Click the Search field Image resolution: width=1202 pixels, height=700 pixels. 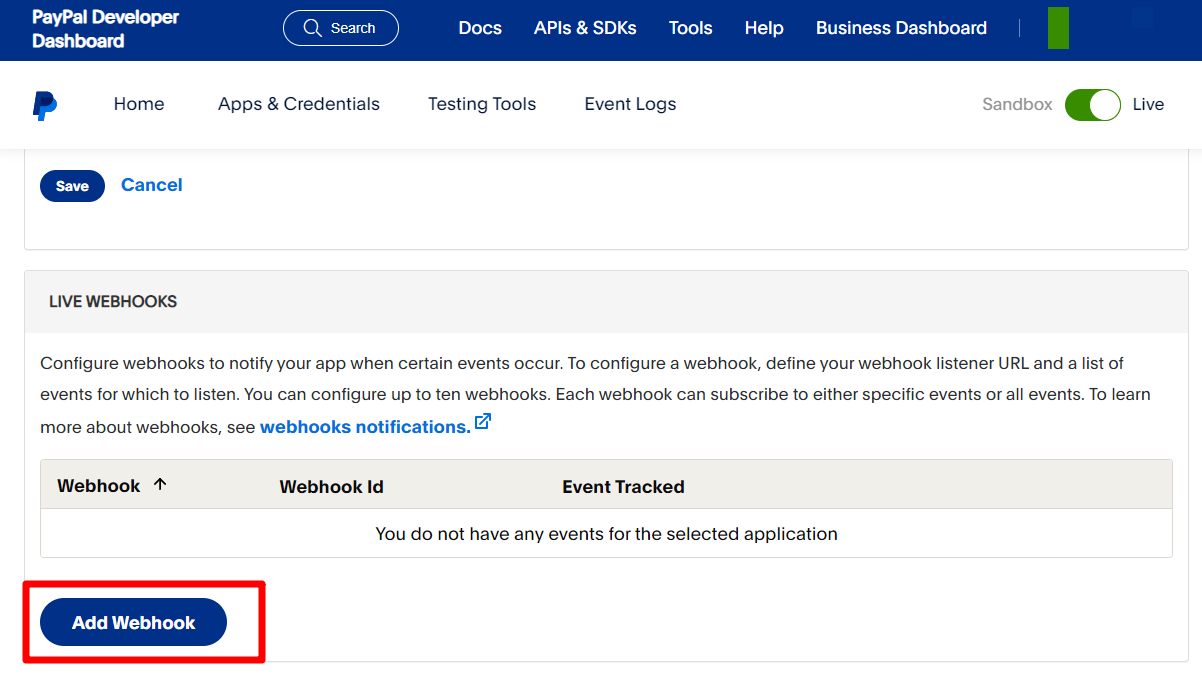(x=341, y=28)
